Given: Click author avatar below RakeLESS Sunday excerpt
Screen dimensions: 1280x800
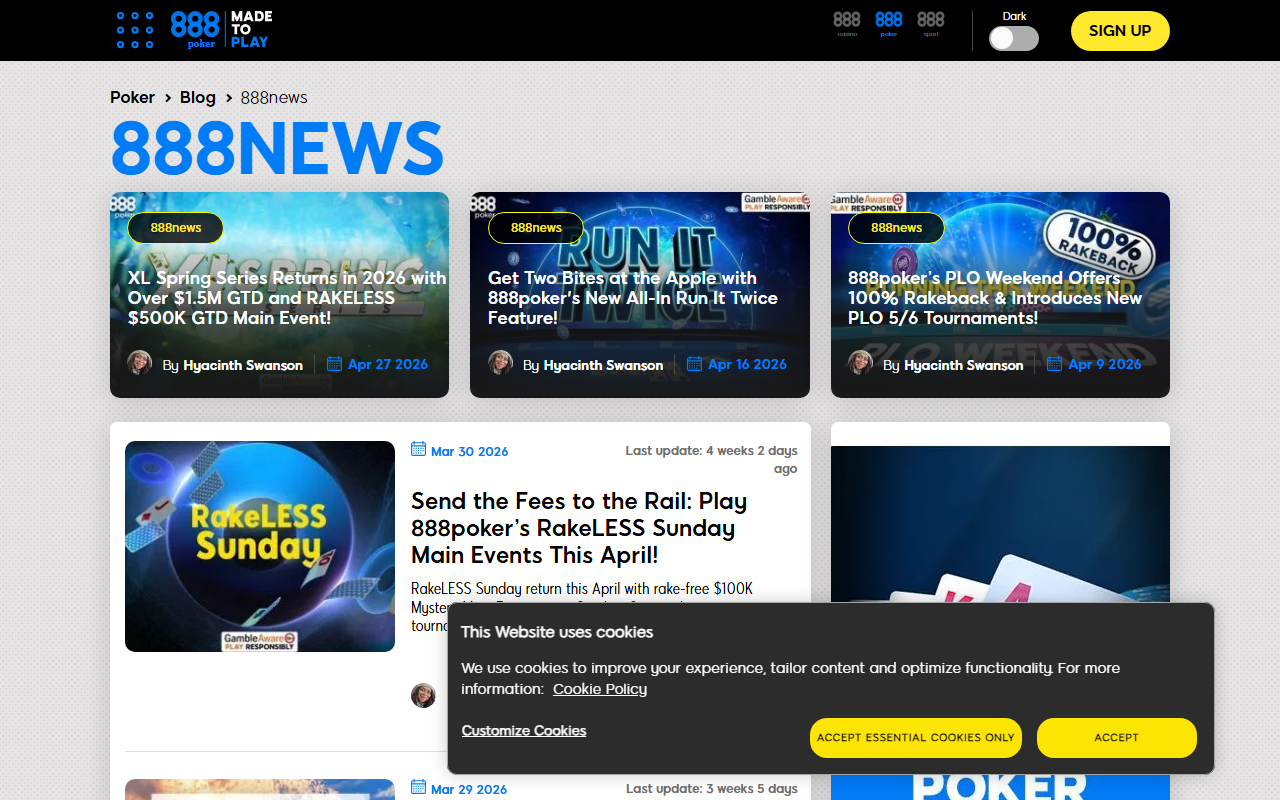Looking at the screenshot, I should 423,695.
